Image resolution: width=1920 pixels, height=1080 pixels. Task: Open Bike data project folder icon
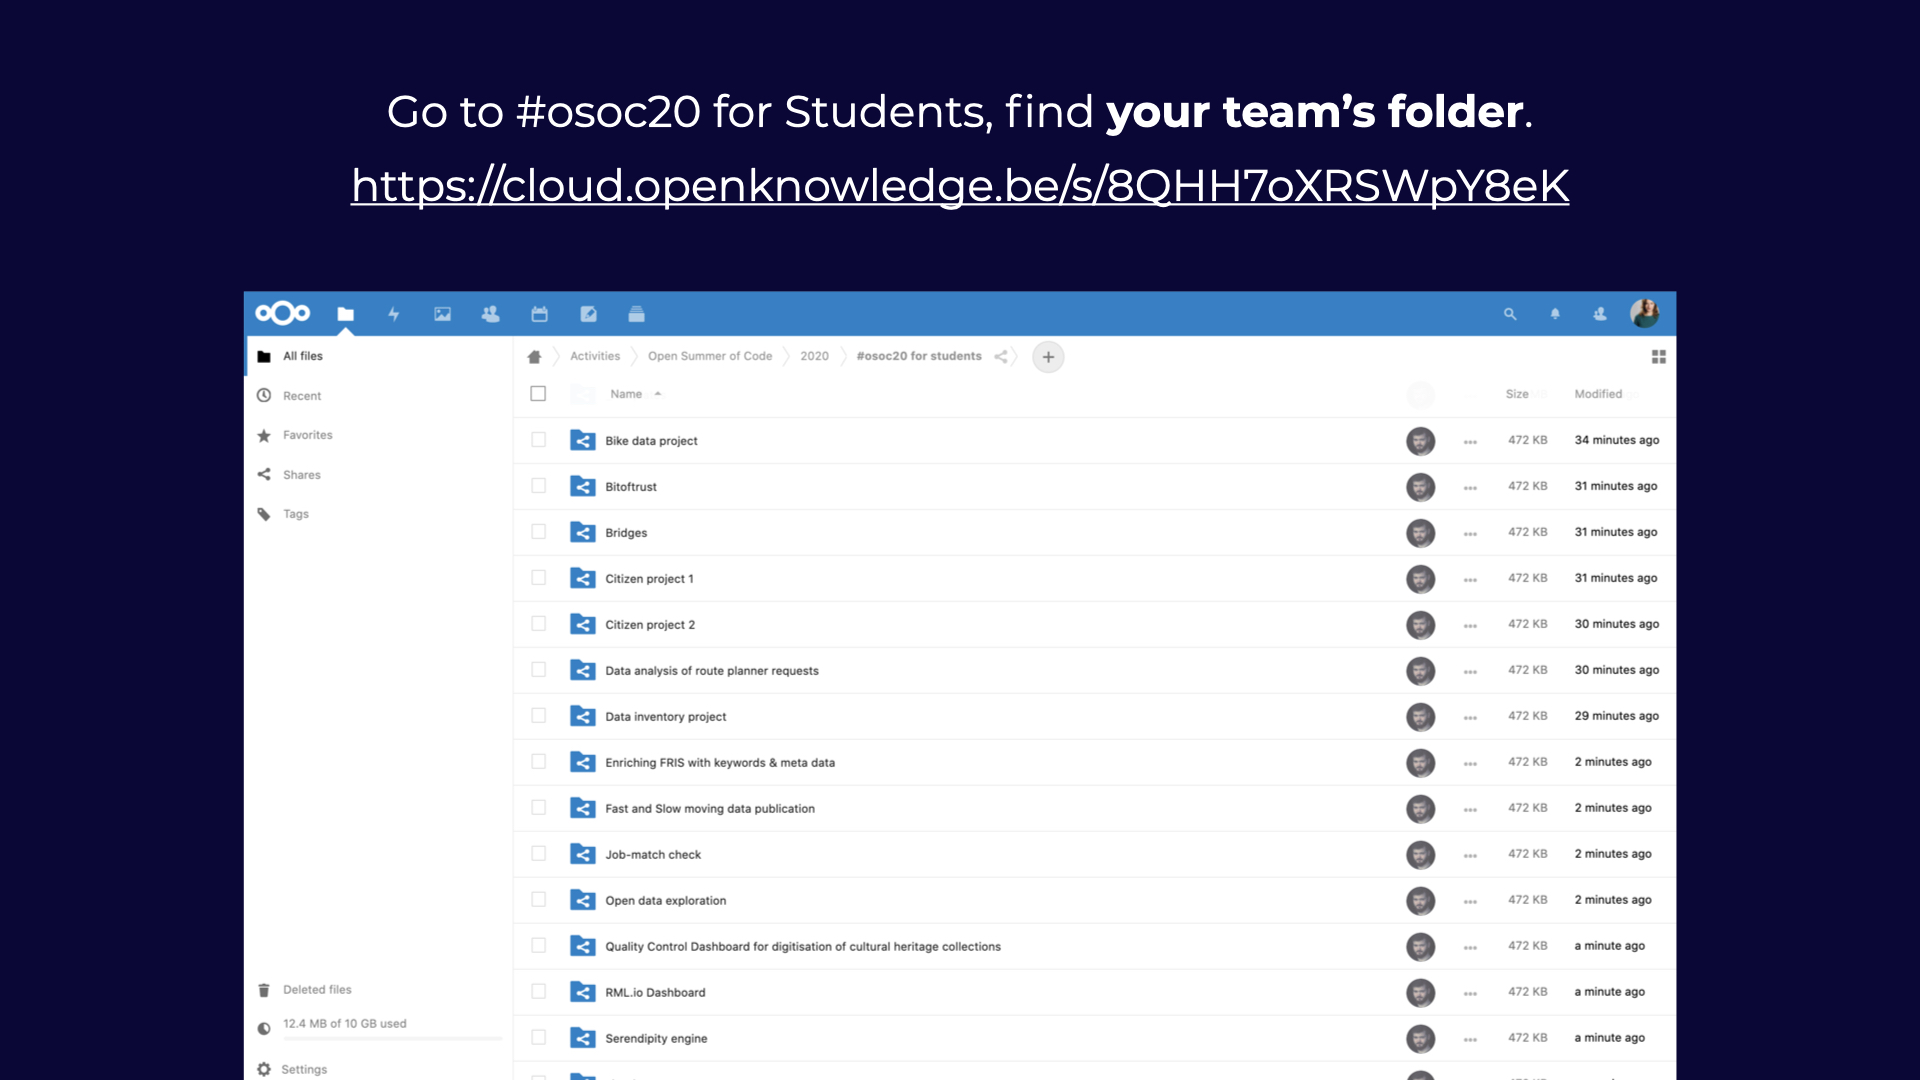(583, 440)
